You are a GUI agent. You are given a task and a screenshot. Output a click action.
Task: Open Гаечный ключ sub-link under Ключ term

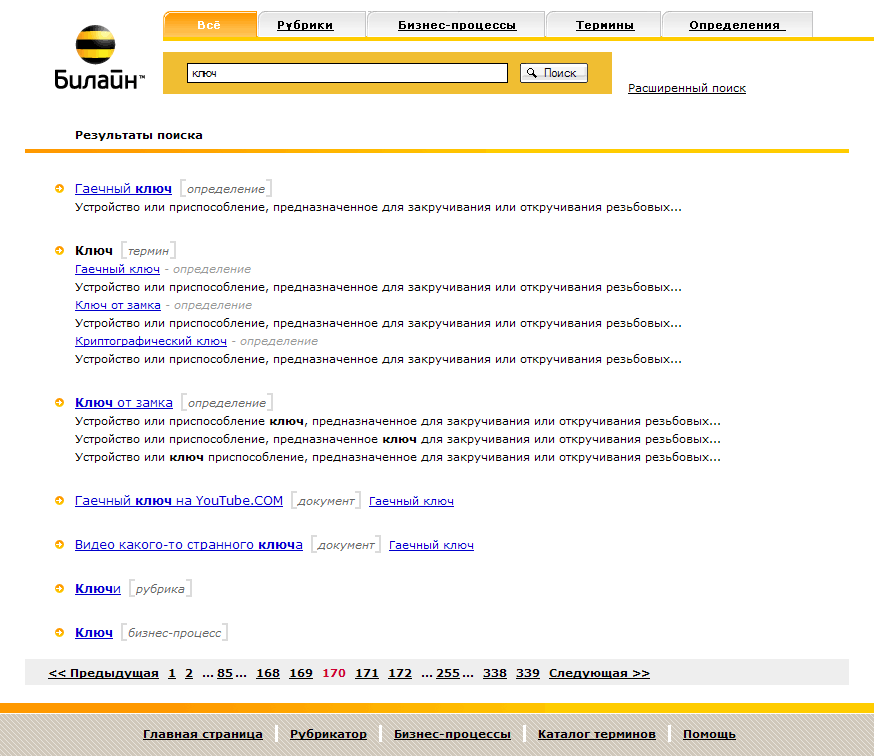tap(117, 269)
